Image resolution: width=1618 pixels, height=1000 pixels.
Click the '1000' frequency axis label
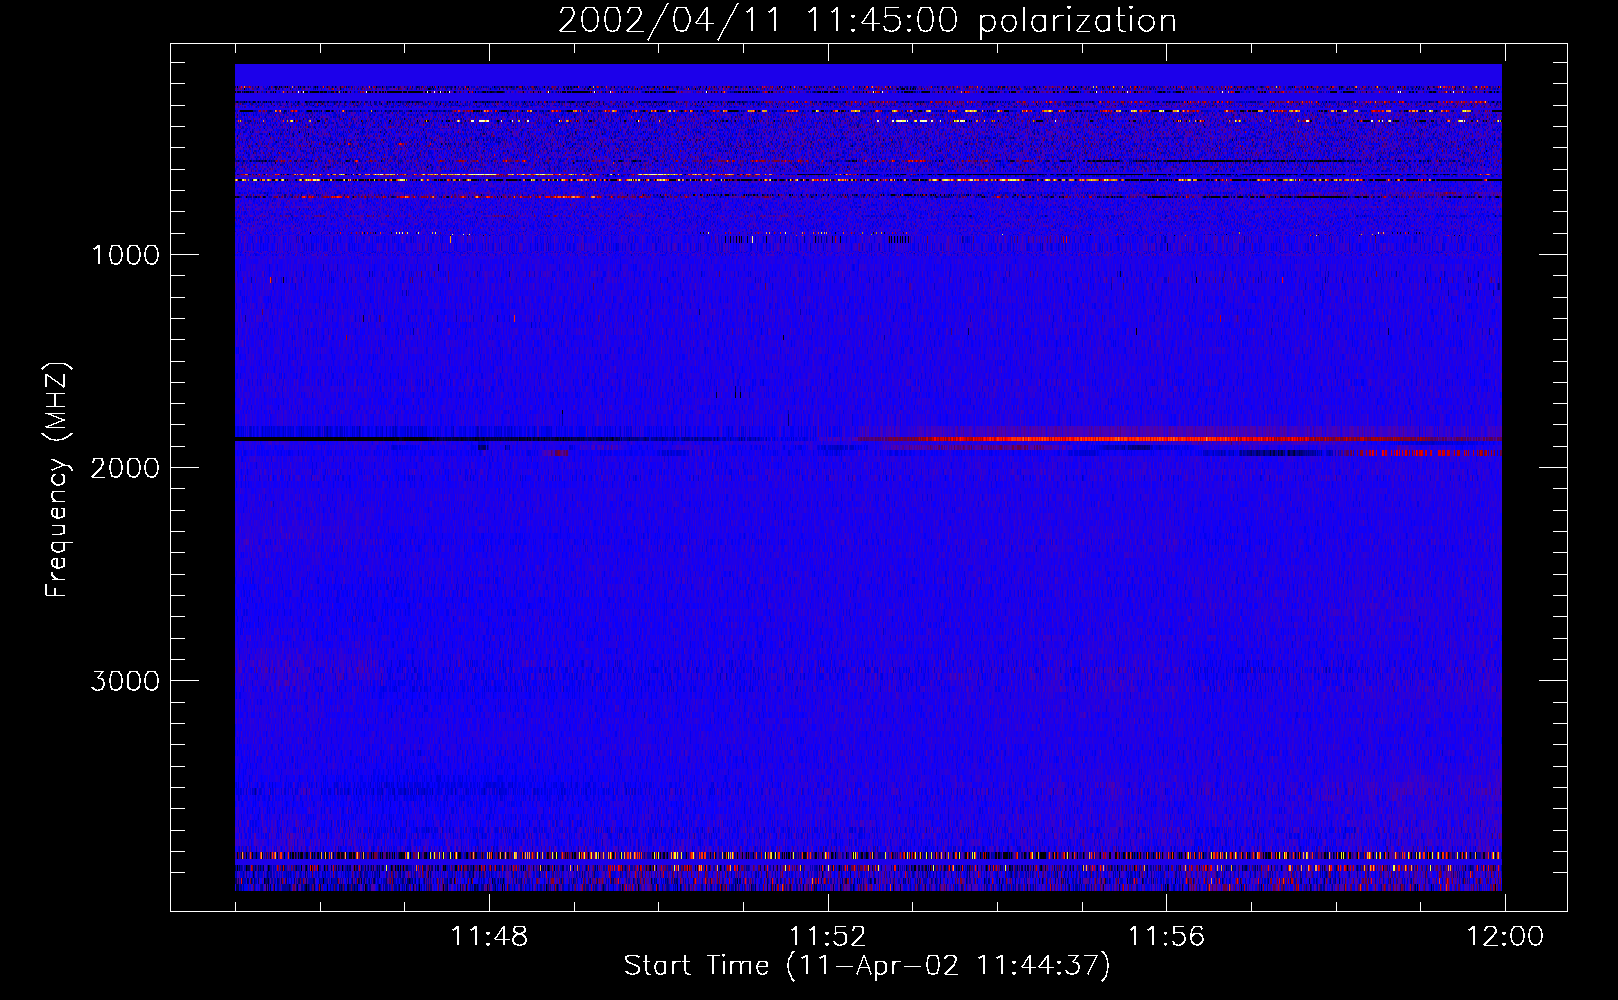[x=125, y=255]
